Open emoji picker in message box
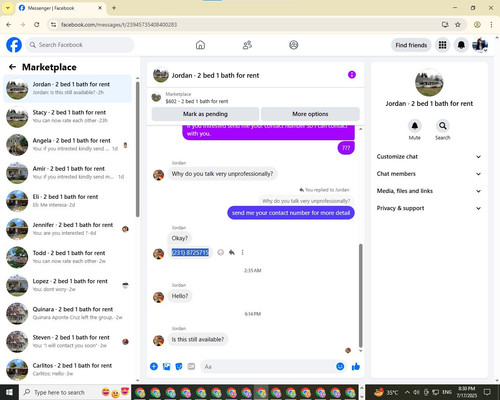This screenshot has height=400, width=500. (x=340, y=367)
